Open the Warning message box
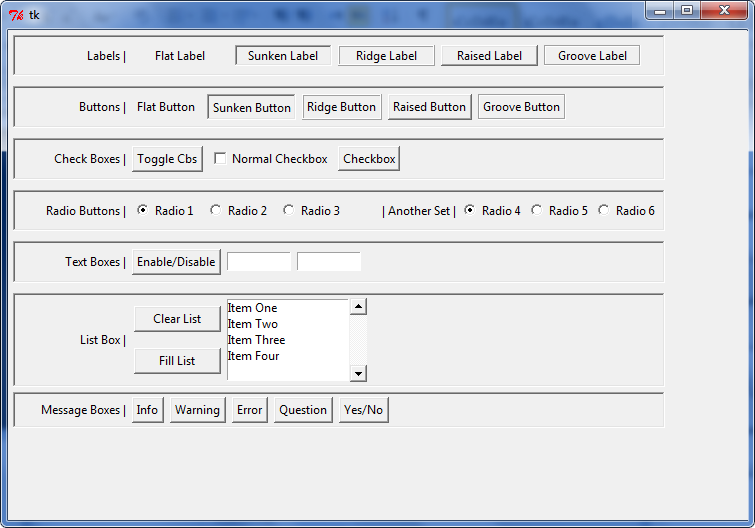Image resolution: width=755 pixels, height=528 pixels. pyautogui.click(x=197, y=410)
